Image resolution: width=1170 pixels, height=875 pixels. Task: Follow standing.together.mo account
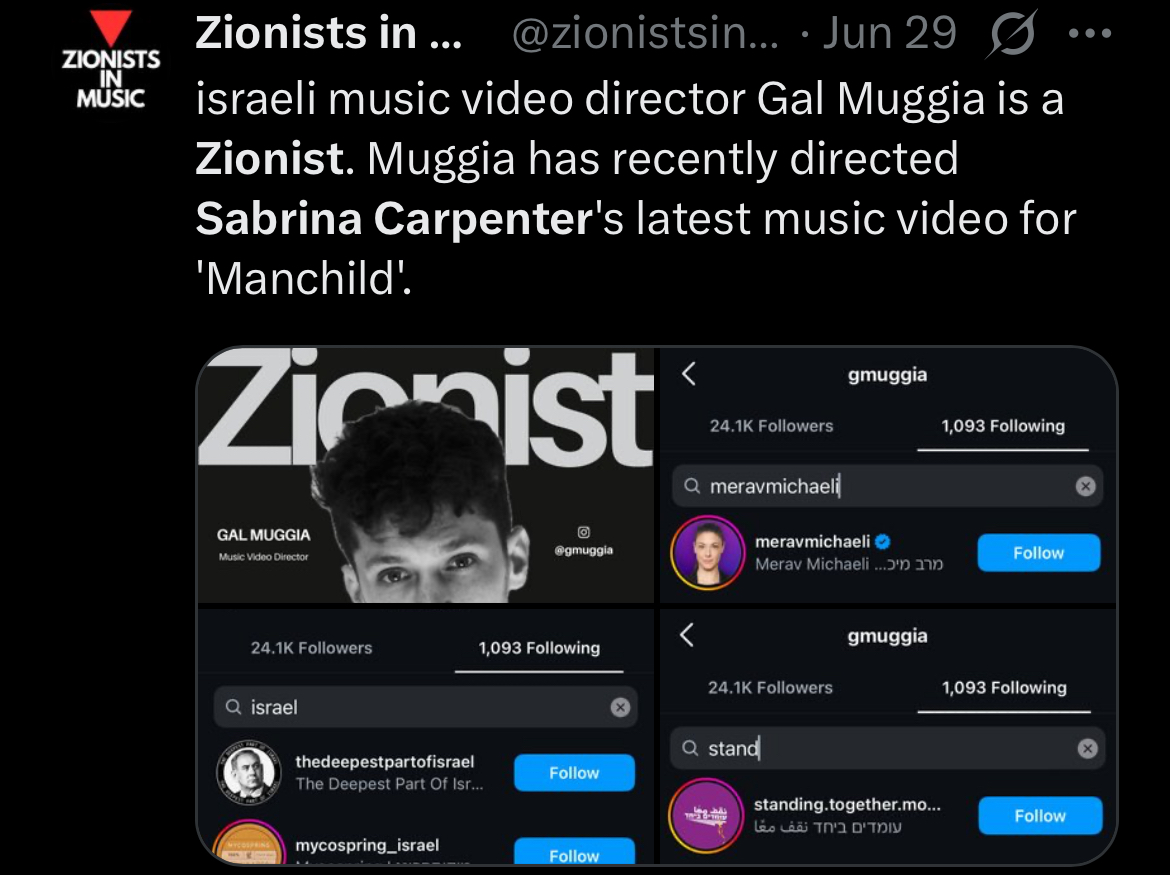coord(1040,815)
